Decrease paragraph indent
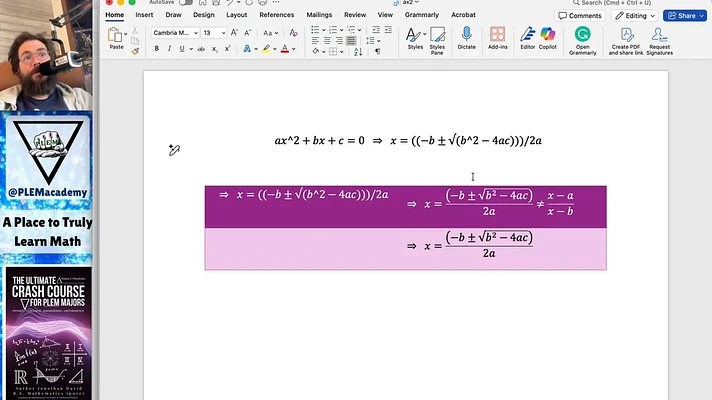712x400 pixels. pyautogui.click(x=376, y=30)
